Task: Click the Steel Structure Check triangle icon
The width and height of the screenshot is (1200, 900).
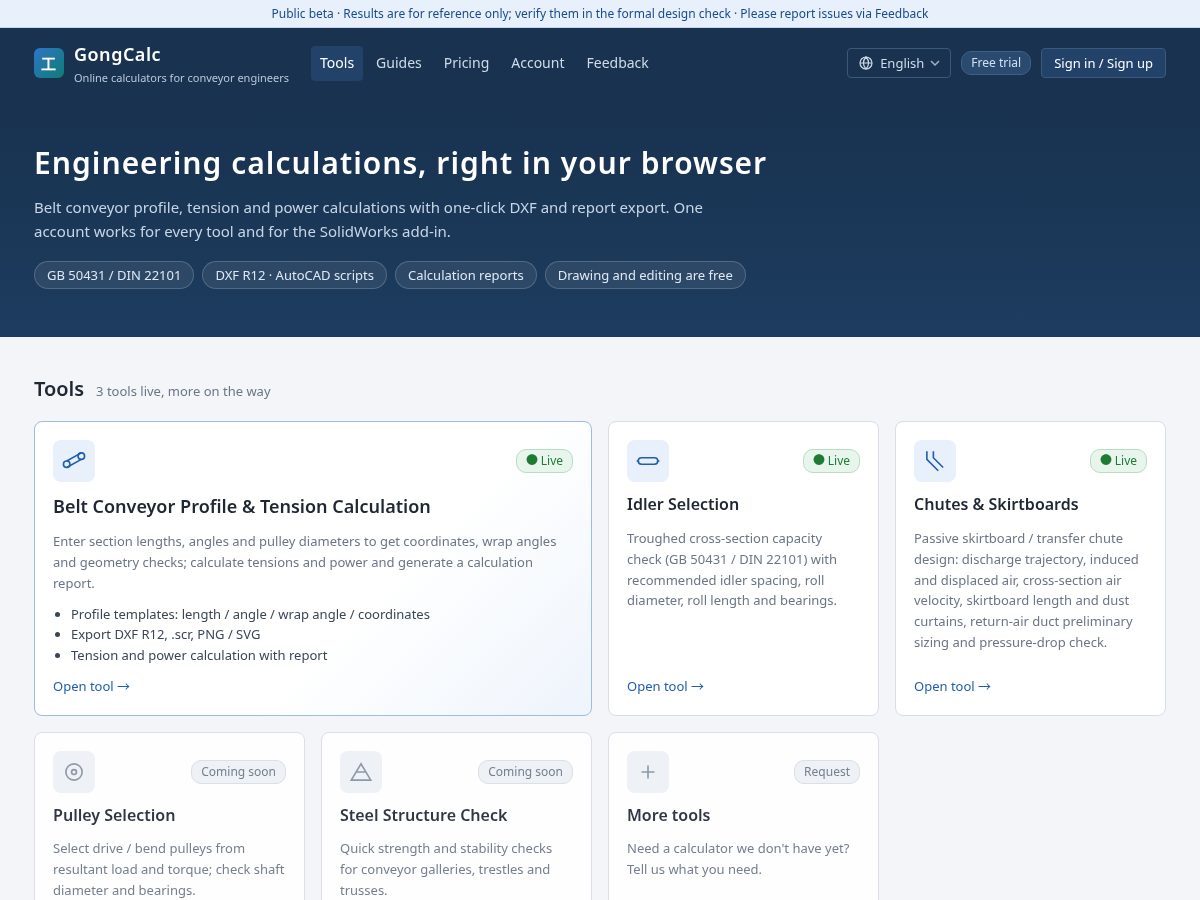Action: point(361,772)
